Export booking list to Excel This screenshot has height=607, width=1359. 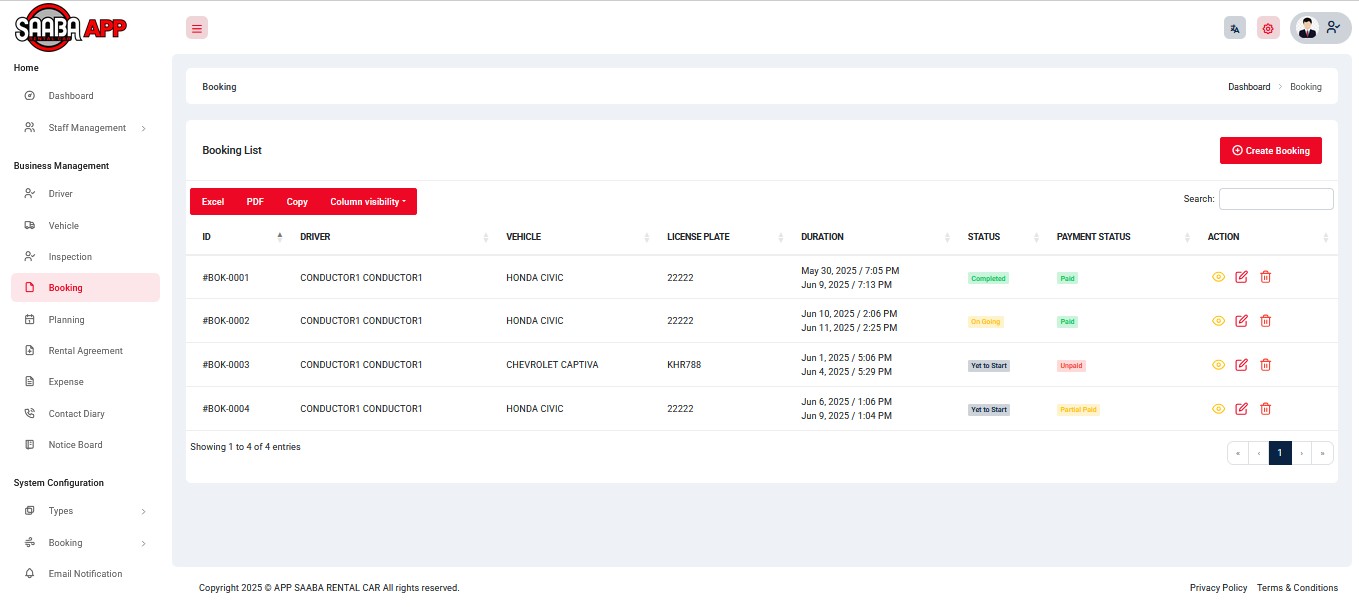click(x=213, y=202)
